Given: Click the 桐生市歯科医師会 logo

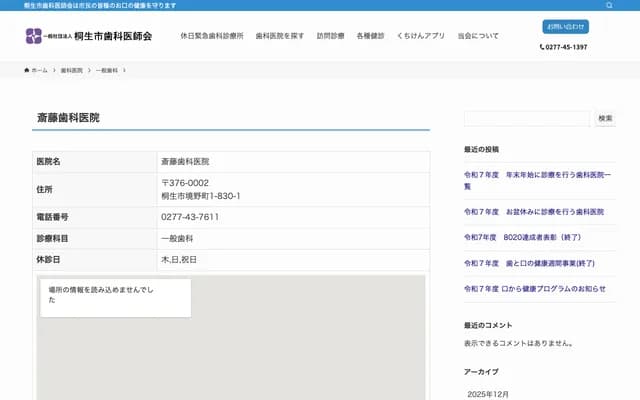Looking at the screenshot, I should (89, 36).
